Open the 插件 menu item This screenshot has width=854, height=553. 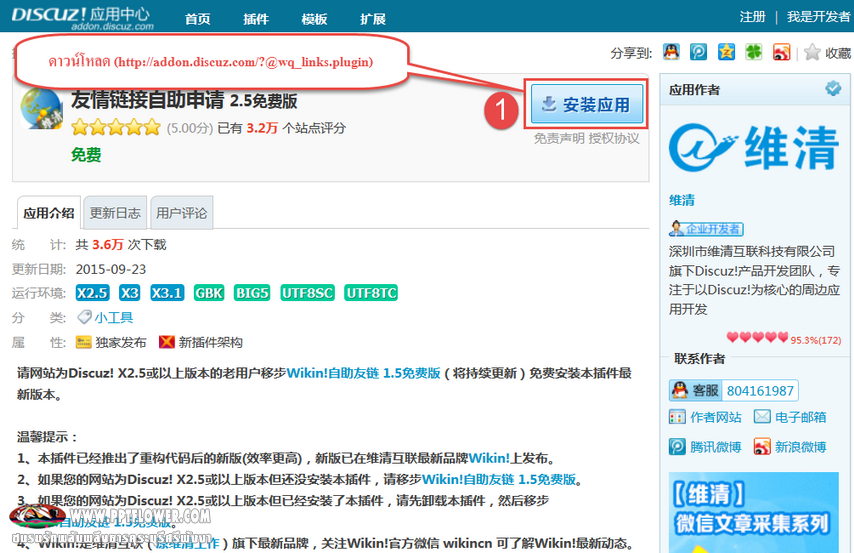(x=256, y=19)
